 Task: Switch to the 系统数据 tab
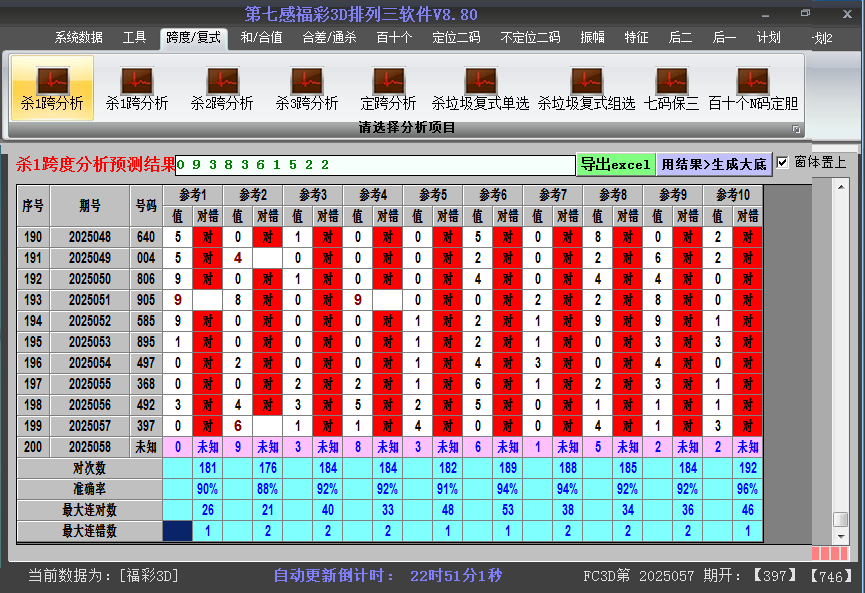(78, 38)
